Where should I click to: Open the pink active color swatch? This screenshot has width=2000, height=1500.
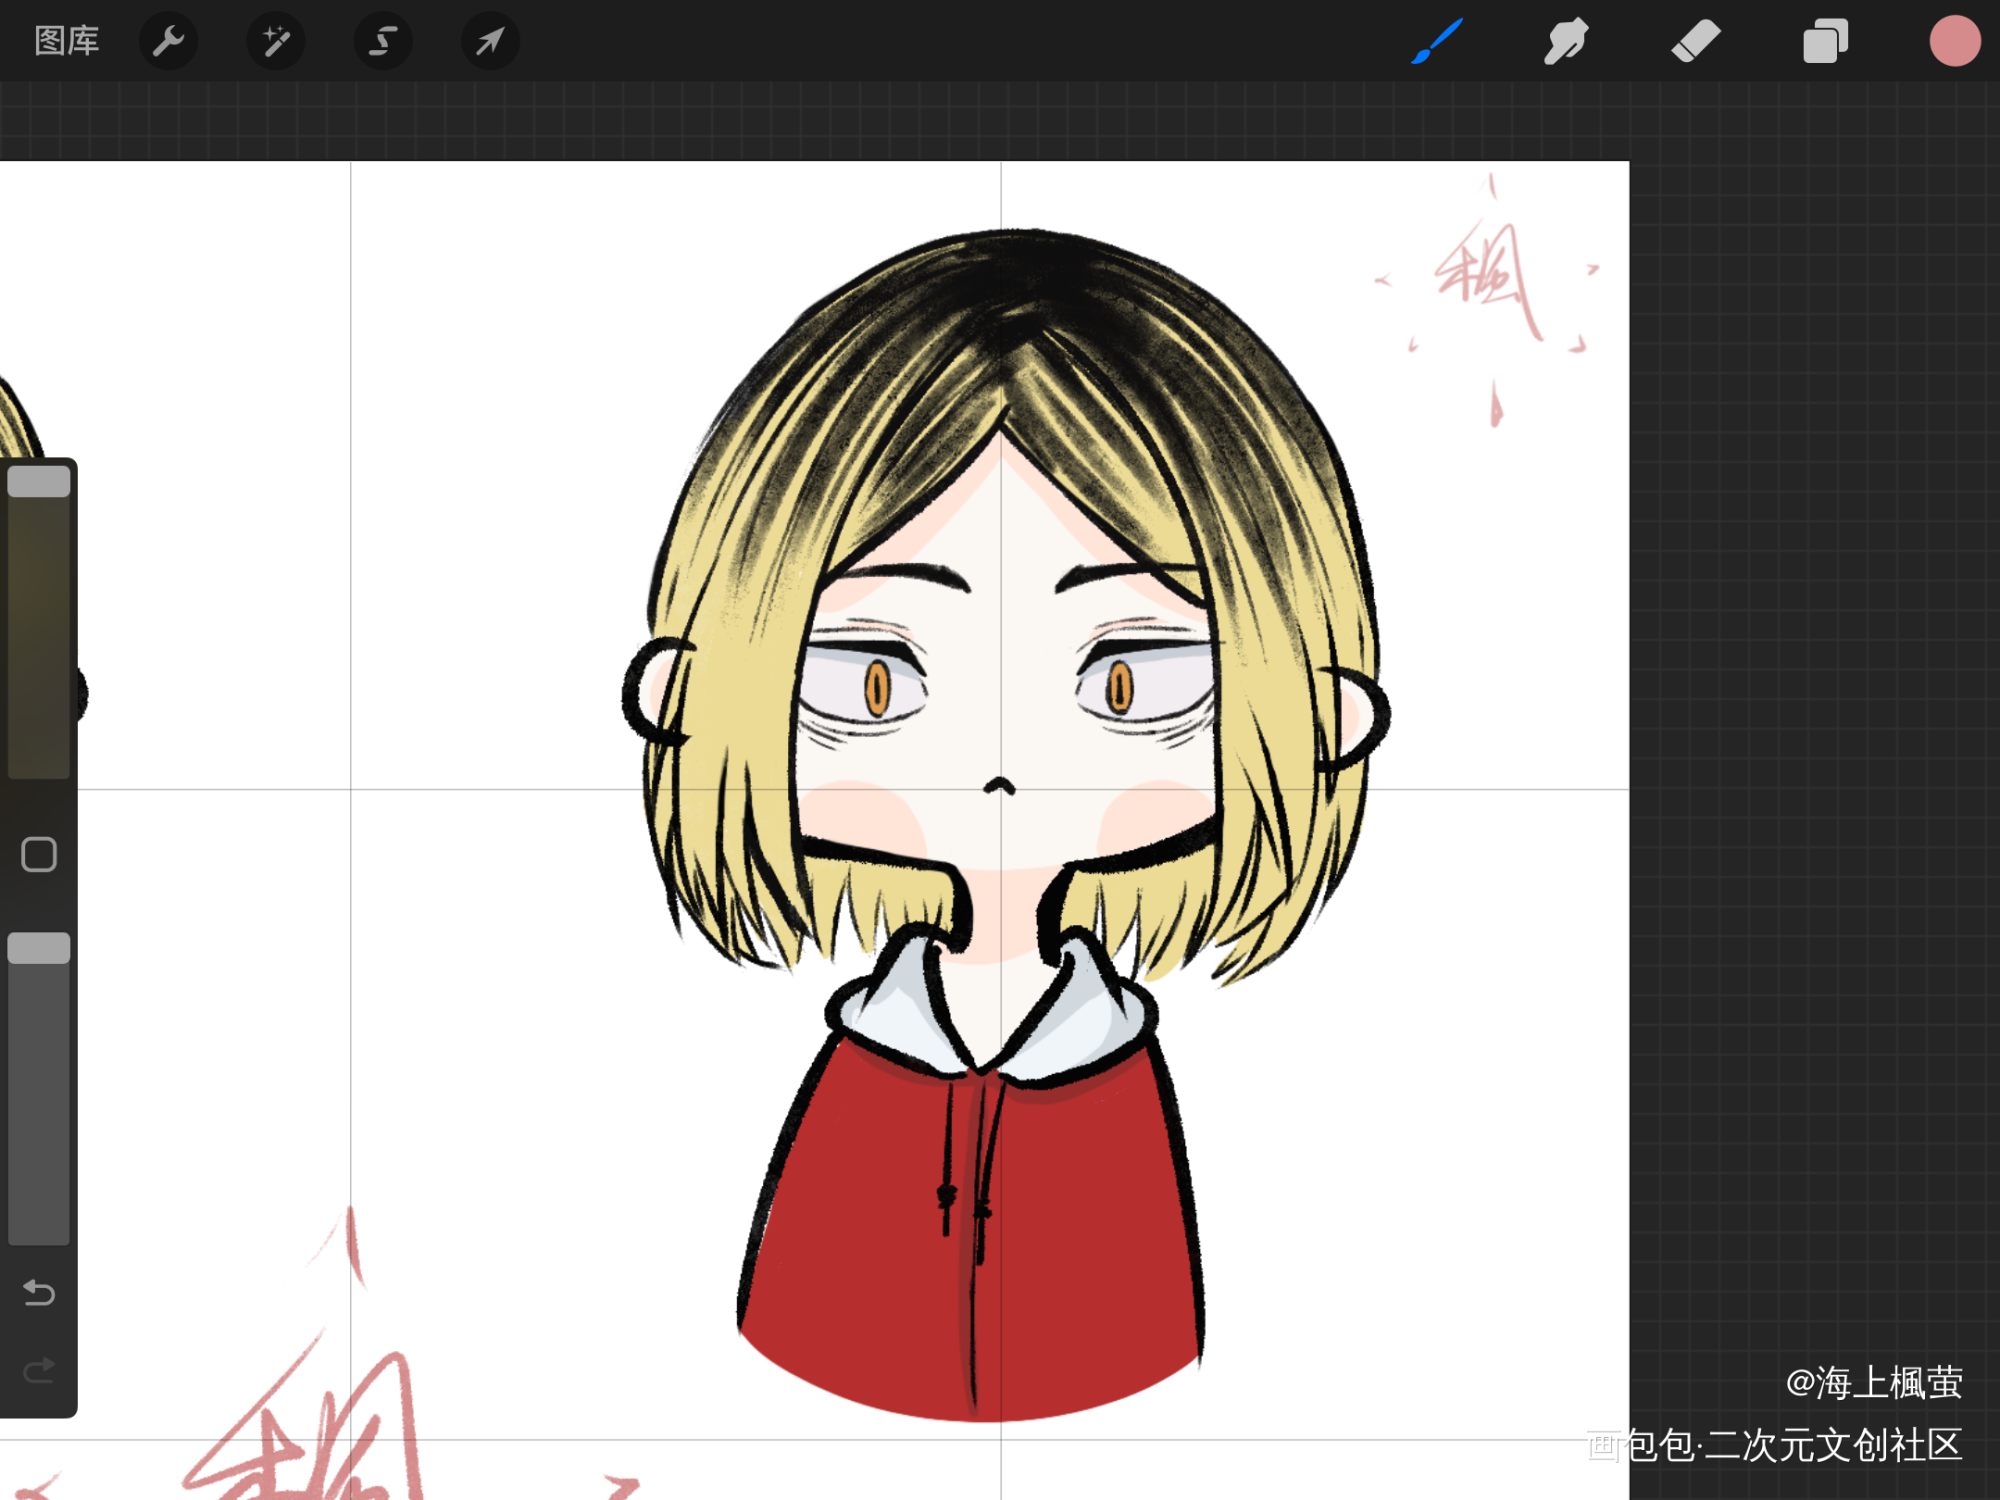1954,41
